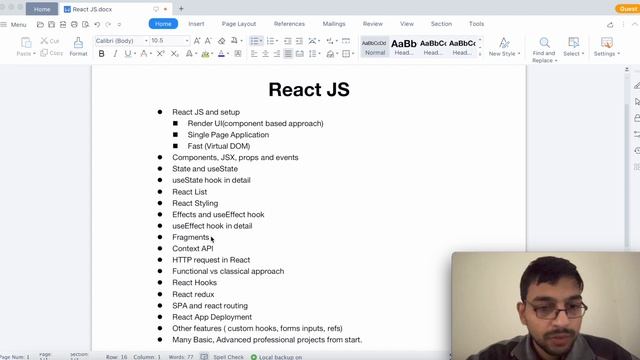Expand the shading dropdown in paragraph group
The height and width of the screenshot is (360, 640).
click(337, 54)
